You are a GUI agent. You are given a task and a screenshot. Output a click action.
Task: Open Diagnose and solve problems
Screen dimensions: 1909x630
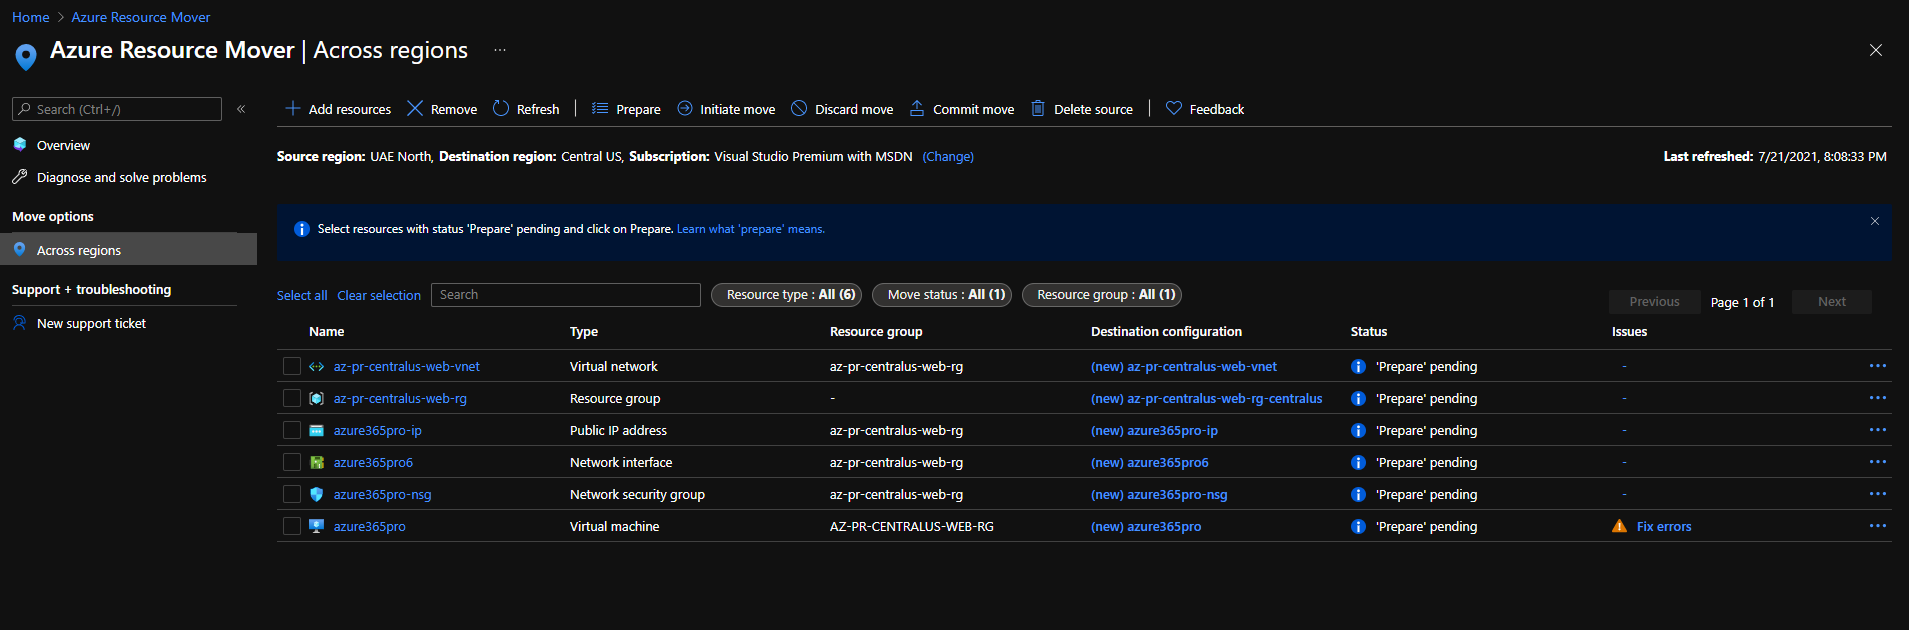(x=122, y=177)
